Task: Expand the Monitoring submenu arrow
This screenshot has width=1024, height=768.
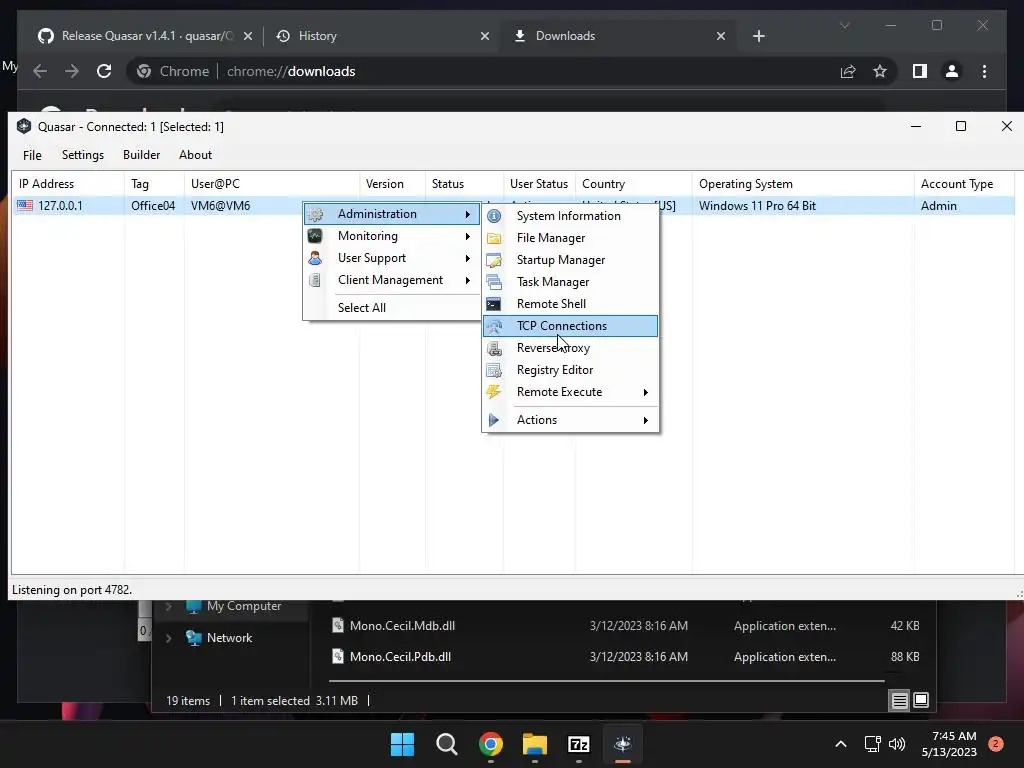Action: [468, 236]
